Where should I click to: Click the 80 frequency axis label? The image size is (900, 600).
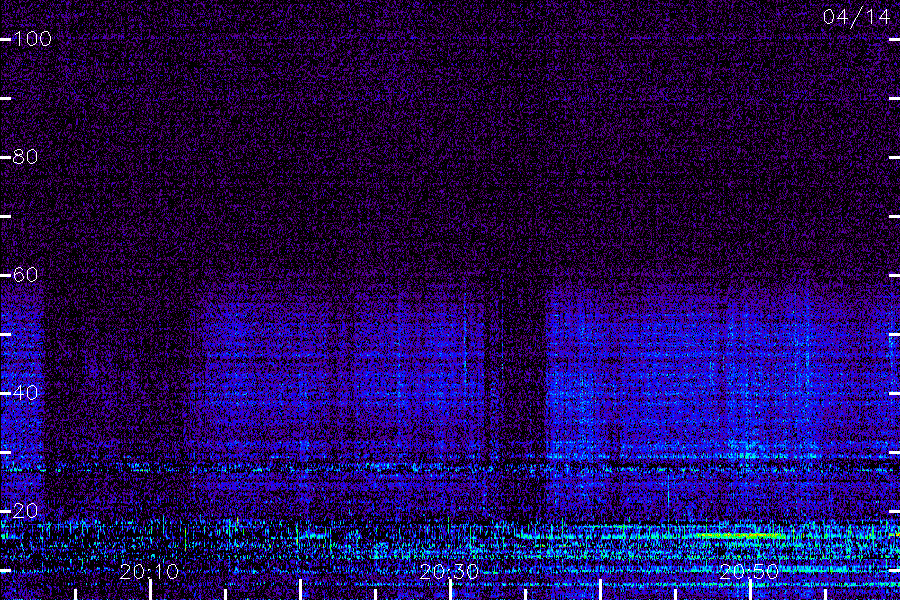click(25, 157)
